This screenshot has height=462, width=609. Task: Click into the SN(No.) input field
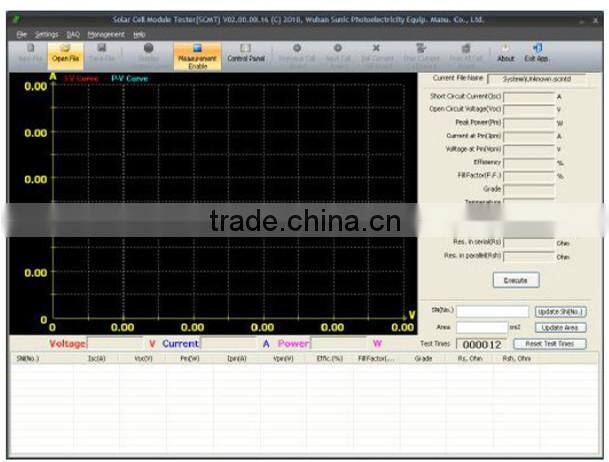pyautogui.click(x=493, y=311)
